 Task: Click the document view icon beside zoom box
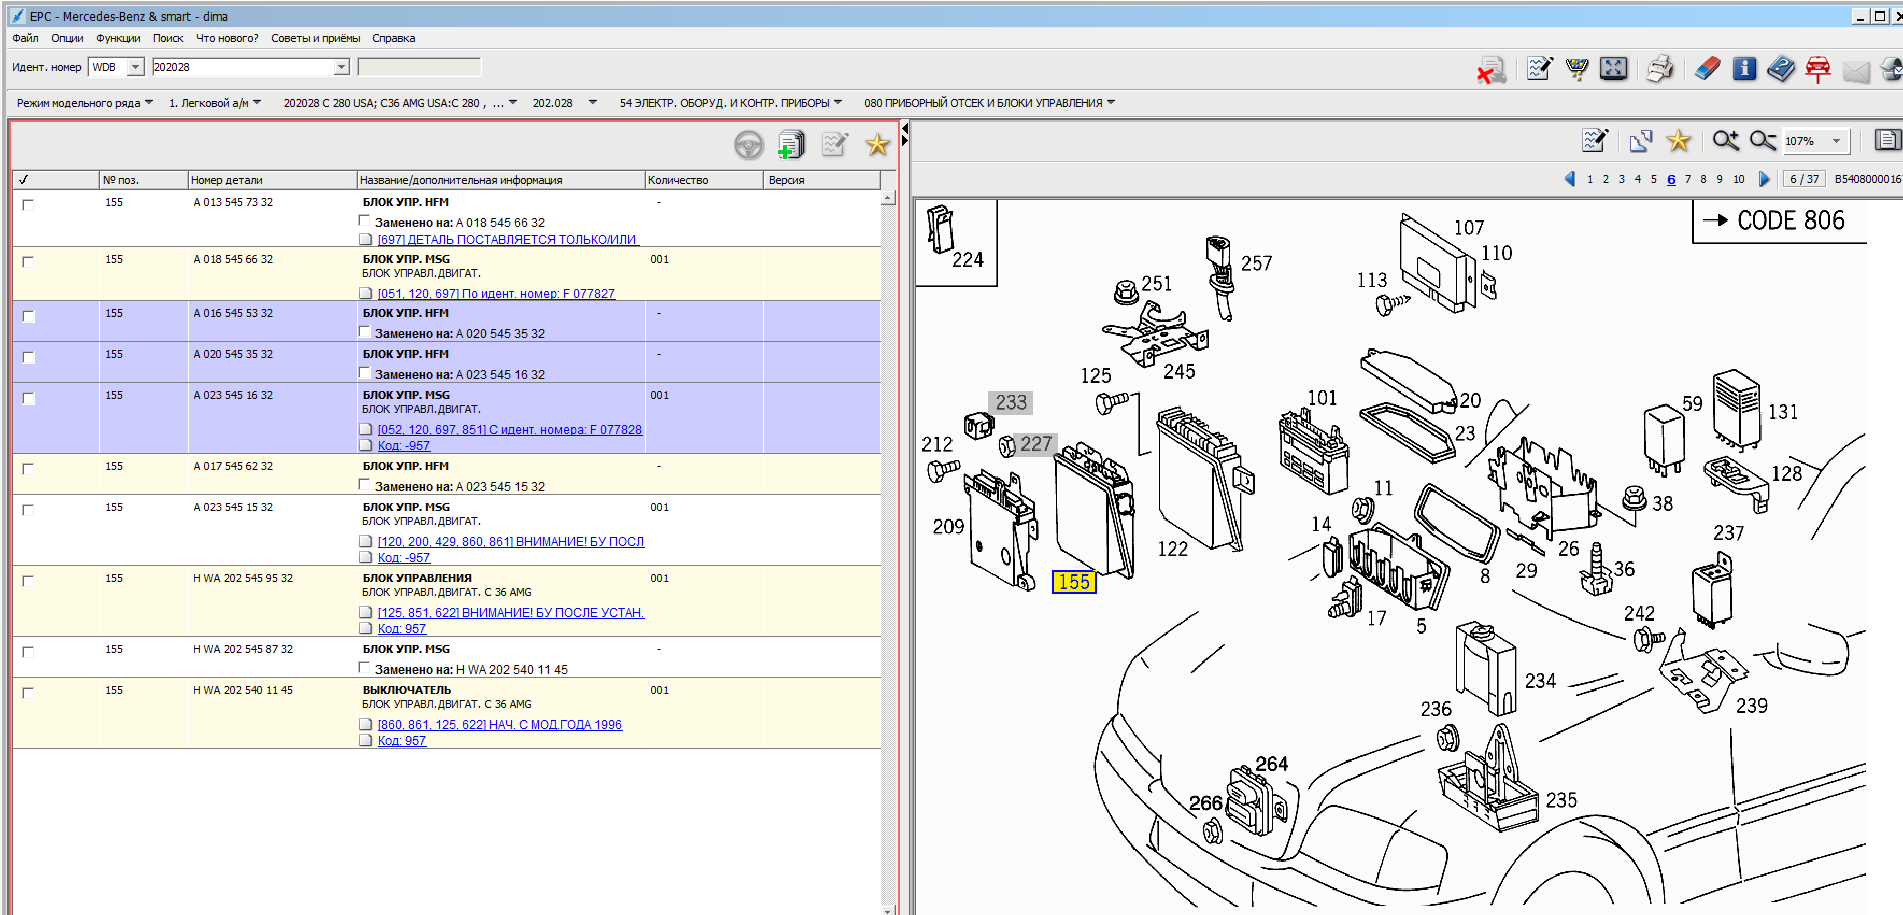[x=1887, y=141]
